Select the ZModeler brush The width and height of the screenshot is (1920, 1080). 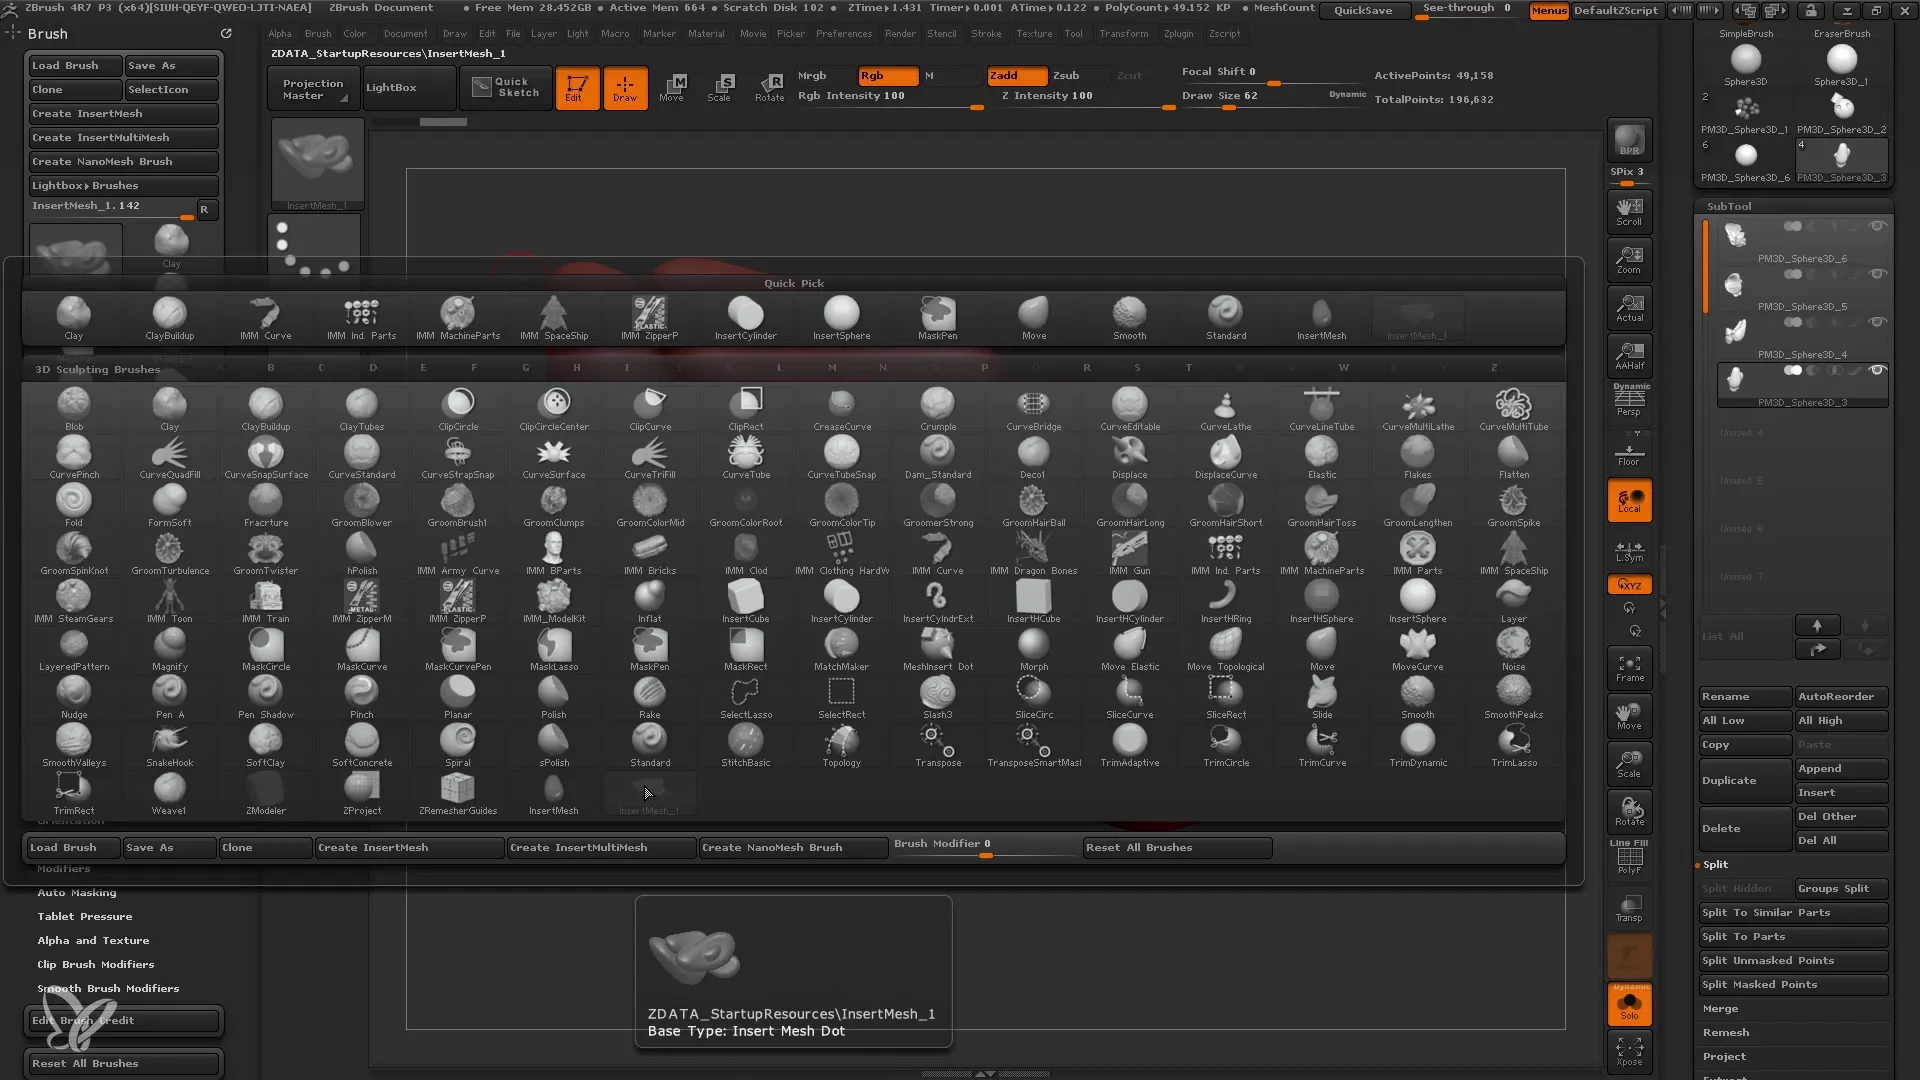coord(265,793)
